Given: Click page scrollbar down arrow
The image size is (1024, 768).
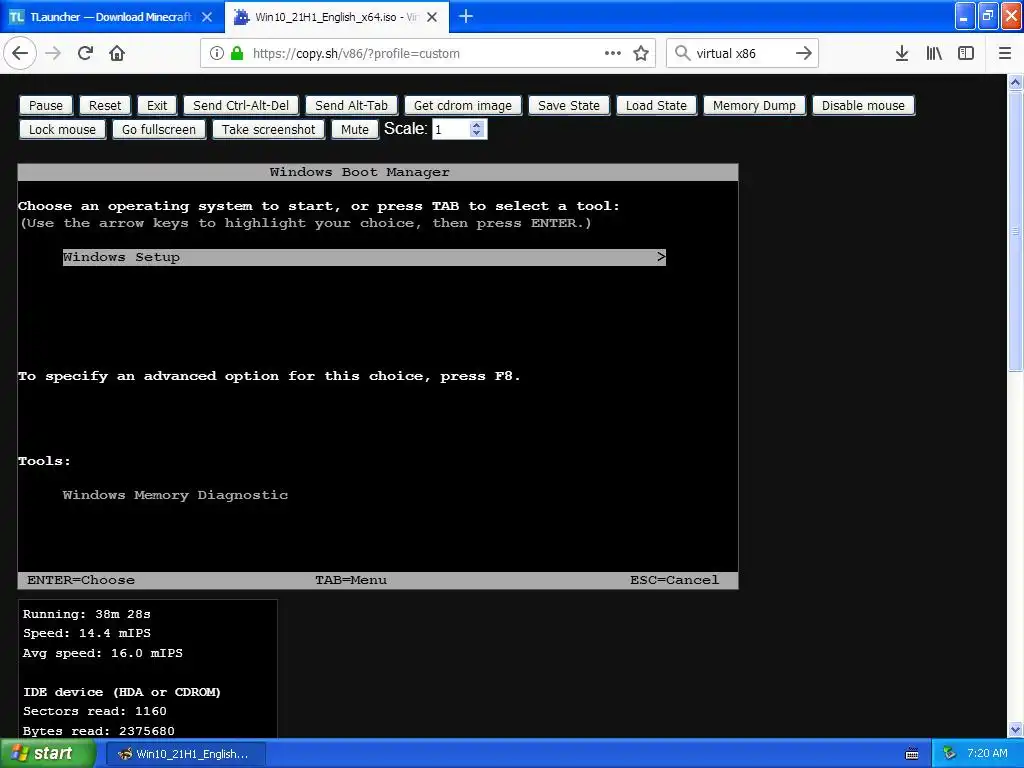Looking at the screenshot, I should [x=1016, y=729].
